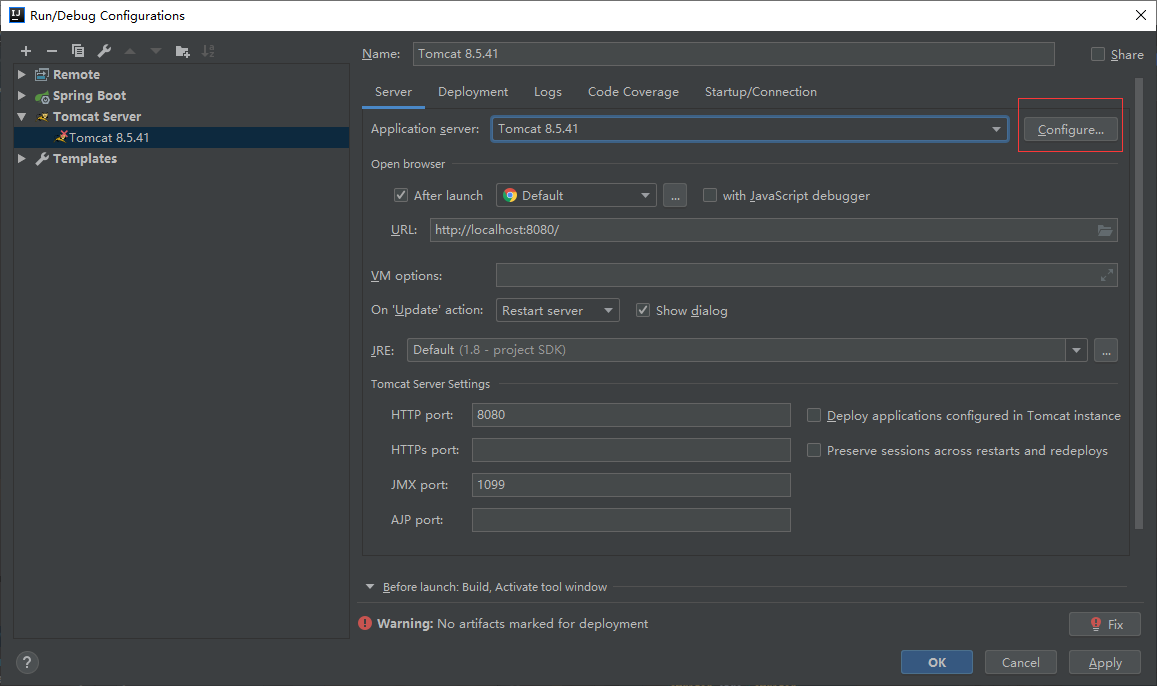Copy the selected configuration
Viewport: 1157px width, 686px height.
point(77,51)
